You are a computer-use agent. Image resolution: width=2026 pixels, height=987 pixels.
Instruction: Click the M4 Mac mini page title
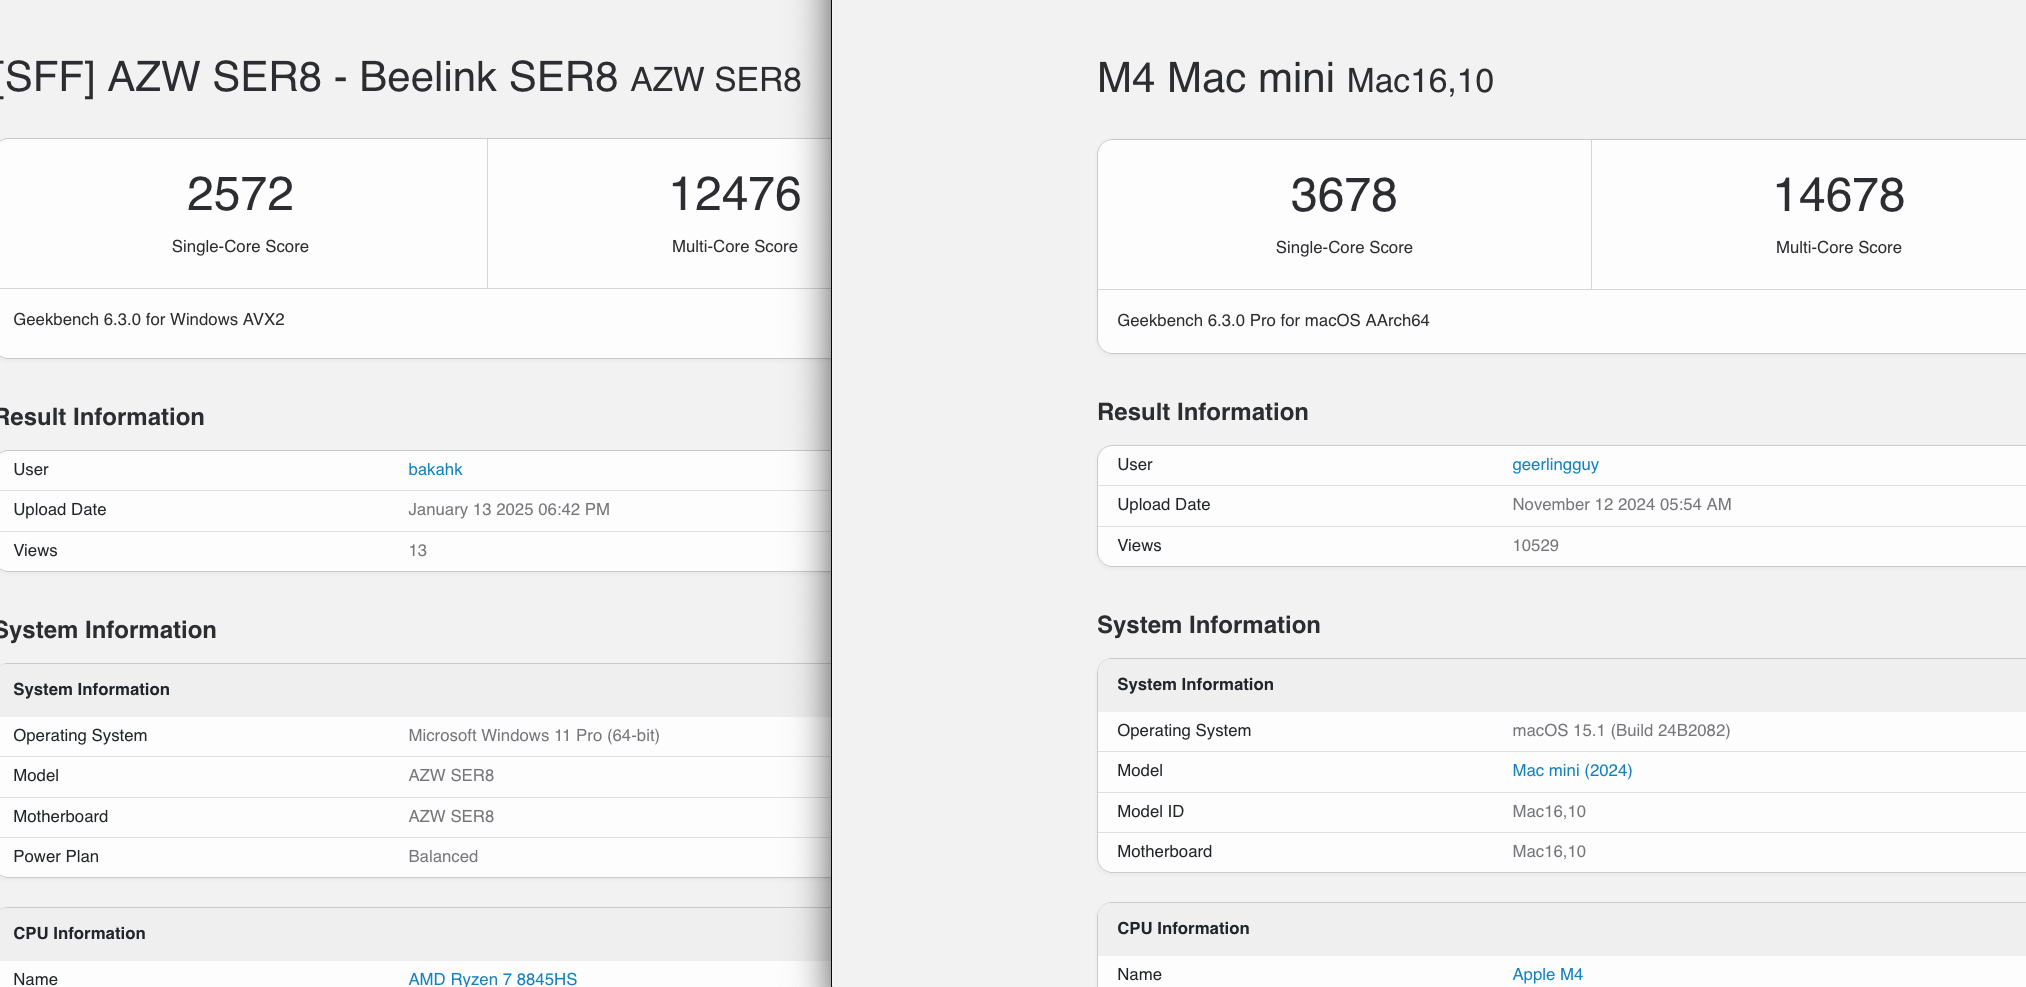[1295, 78]
